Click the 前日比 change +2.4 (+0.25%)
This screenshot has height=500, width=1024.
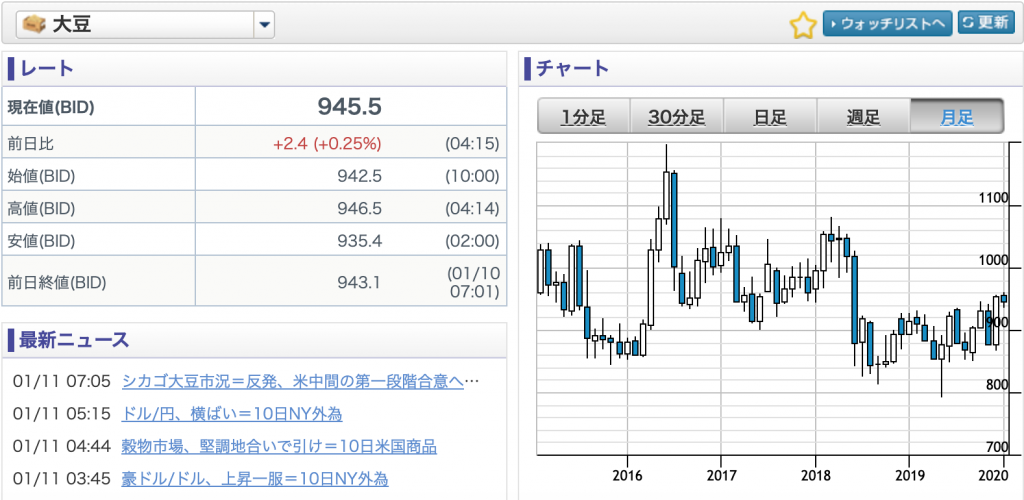(327, 144)
